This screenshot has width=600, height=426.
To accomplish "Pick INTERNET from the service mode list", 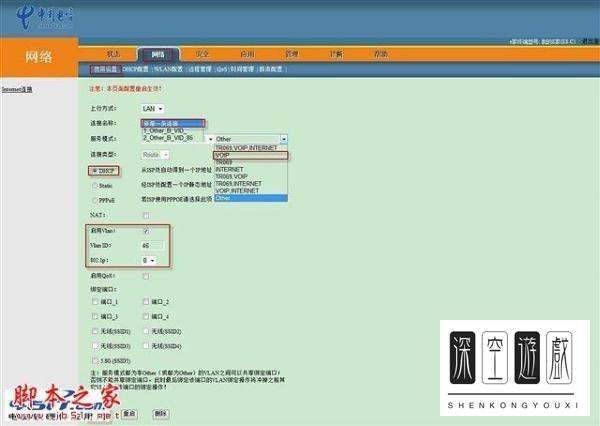I will [x=250, y=169].
